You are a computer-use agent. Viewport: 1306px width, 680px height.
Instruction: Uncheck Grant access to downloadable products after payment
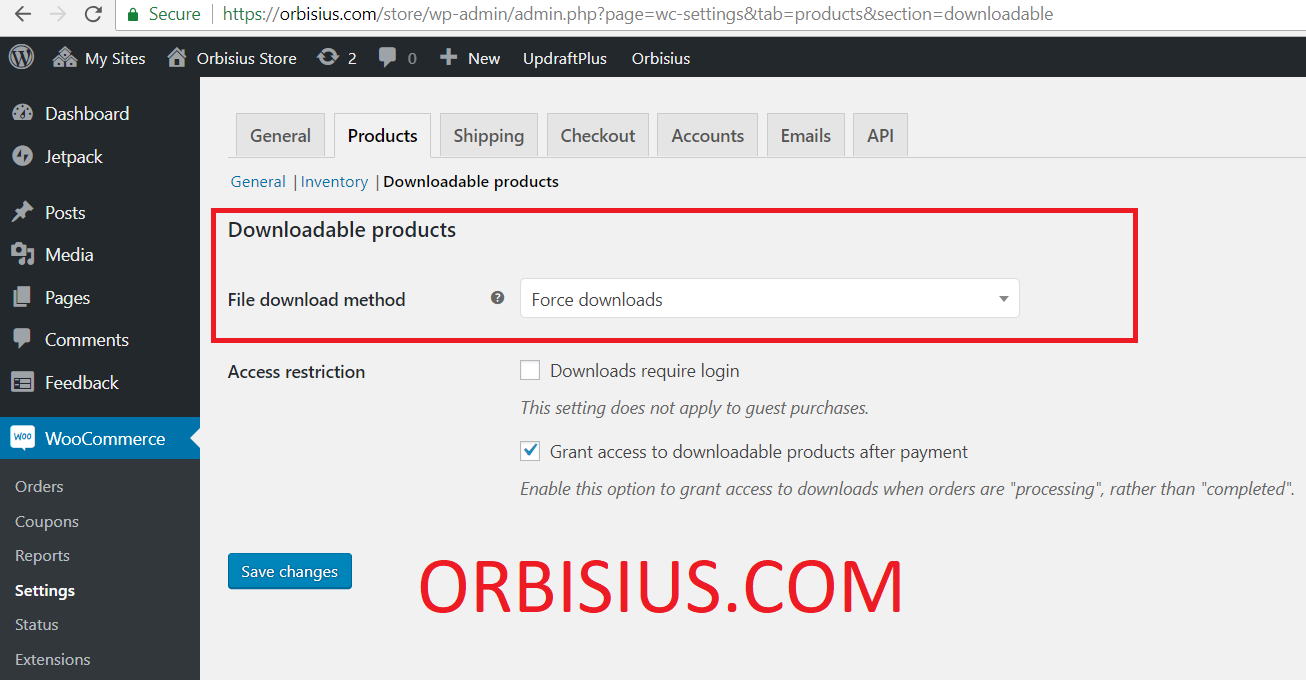[x=530, y=452]
